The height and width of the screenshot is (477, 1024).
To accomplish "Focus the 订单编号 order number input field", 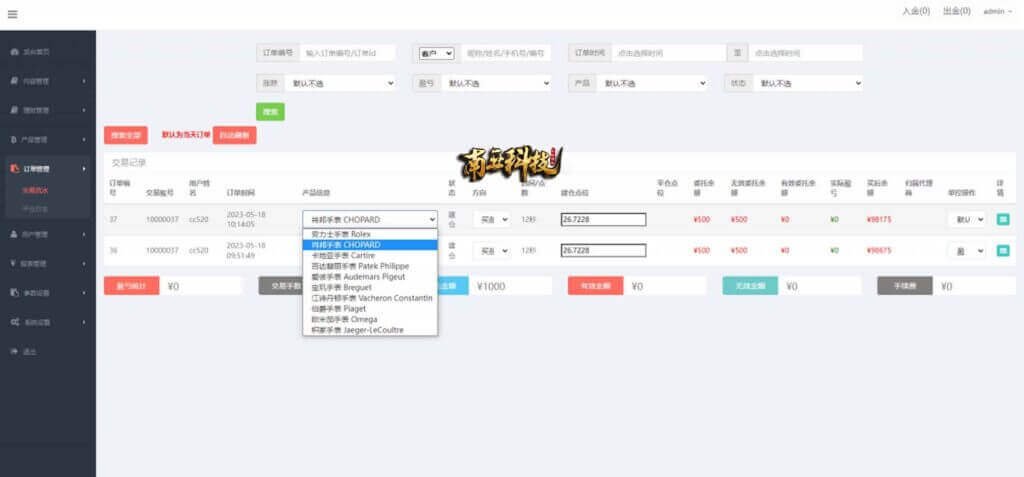I will point(347,53).
